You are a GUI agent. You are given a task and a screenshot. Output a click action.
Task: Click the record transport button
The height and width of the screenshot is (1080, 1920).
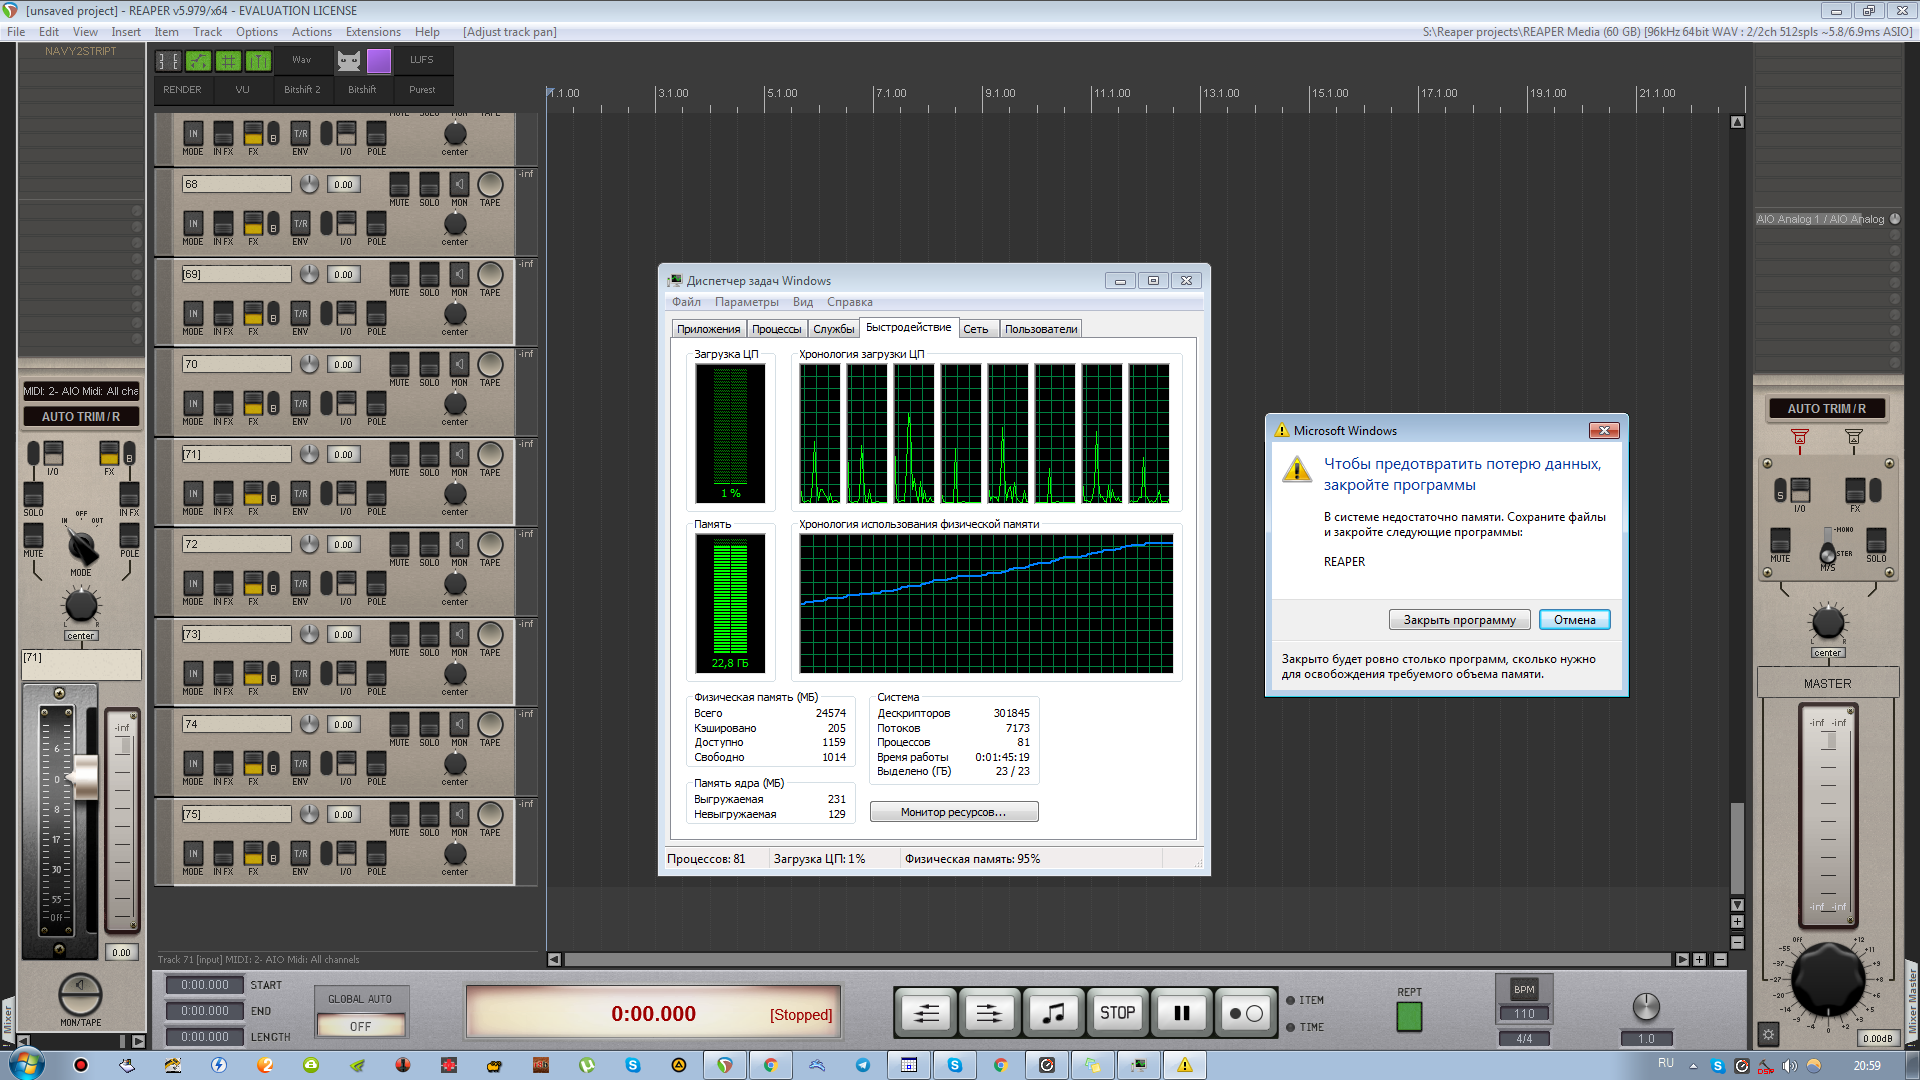click(x=1245, y=1013)
